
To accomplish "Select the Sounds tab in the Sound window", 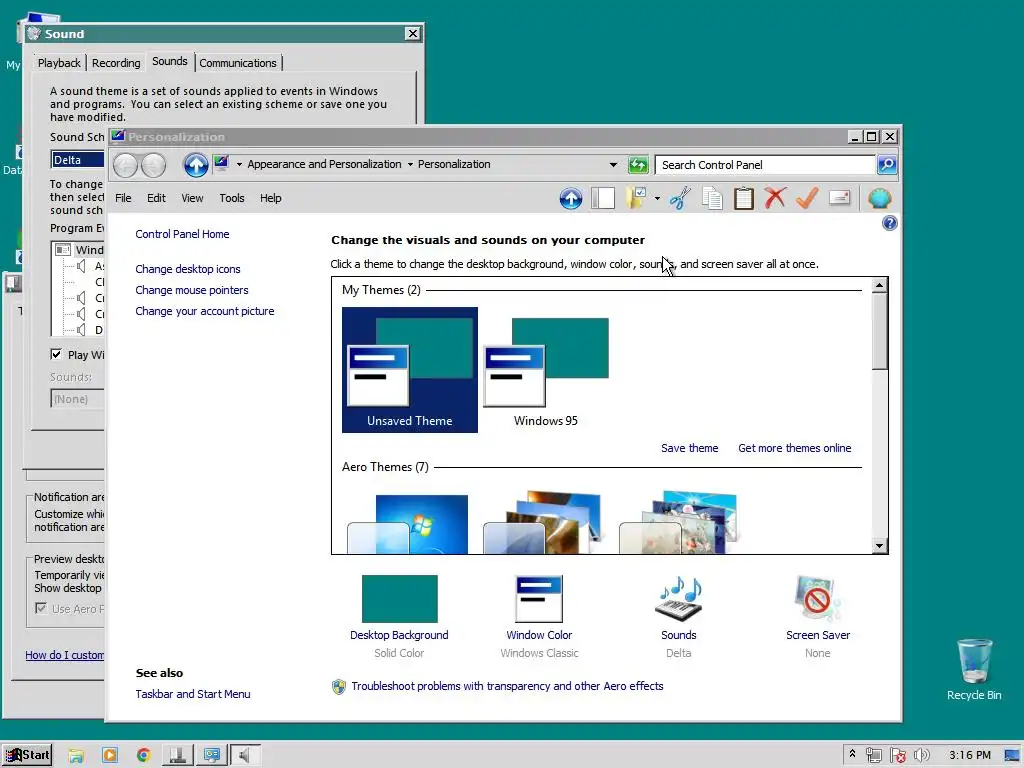I will pyautogui.click(x=170, y=61).
